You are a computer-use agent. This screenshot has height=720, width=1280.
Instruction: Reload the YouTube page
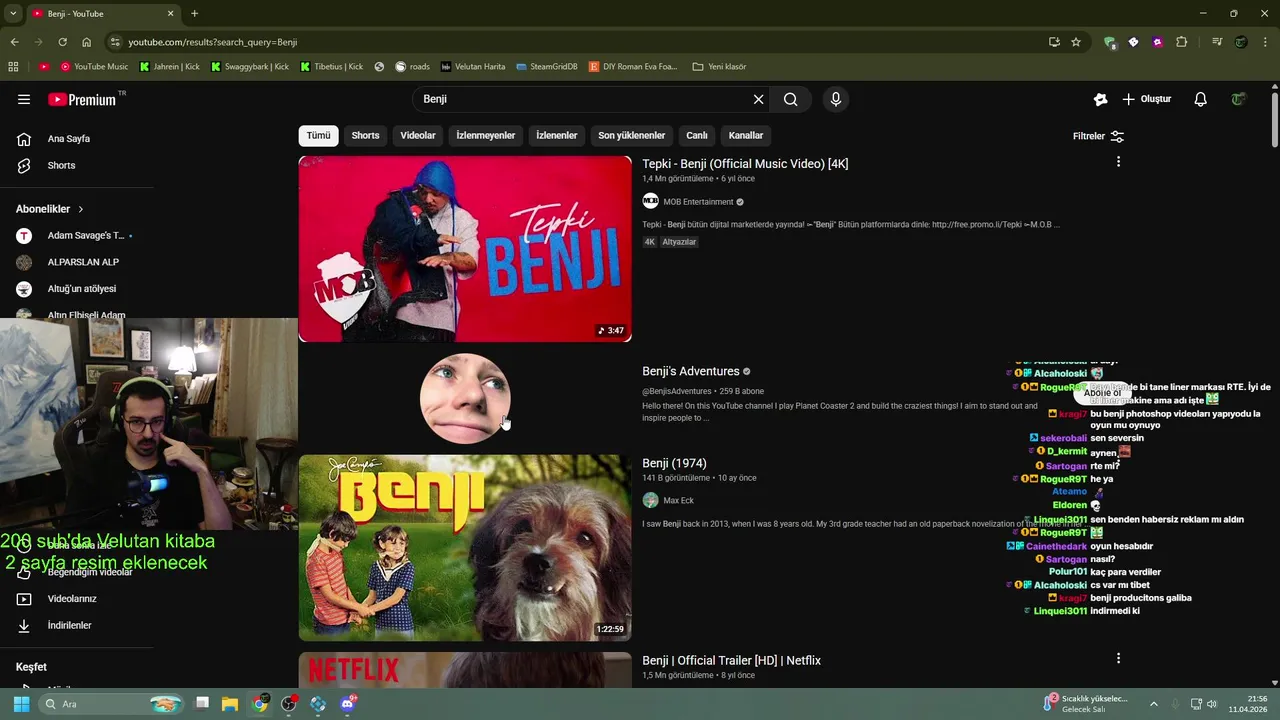click(x=62, y=42)
